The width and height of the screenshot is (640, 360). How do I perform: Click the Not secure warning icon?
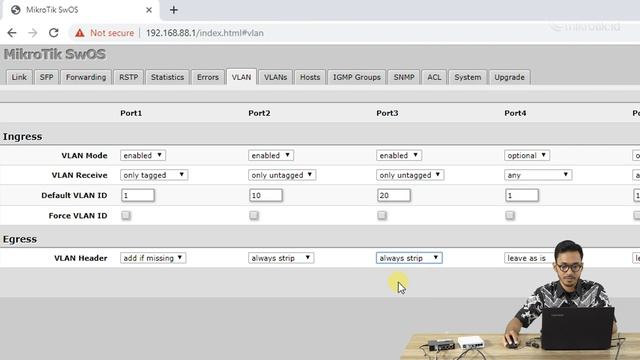(80, 33)
